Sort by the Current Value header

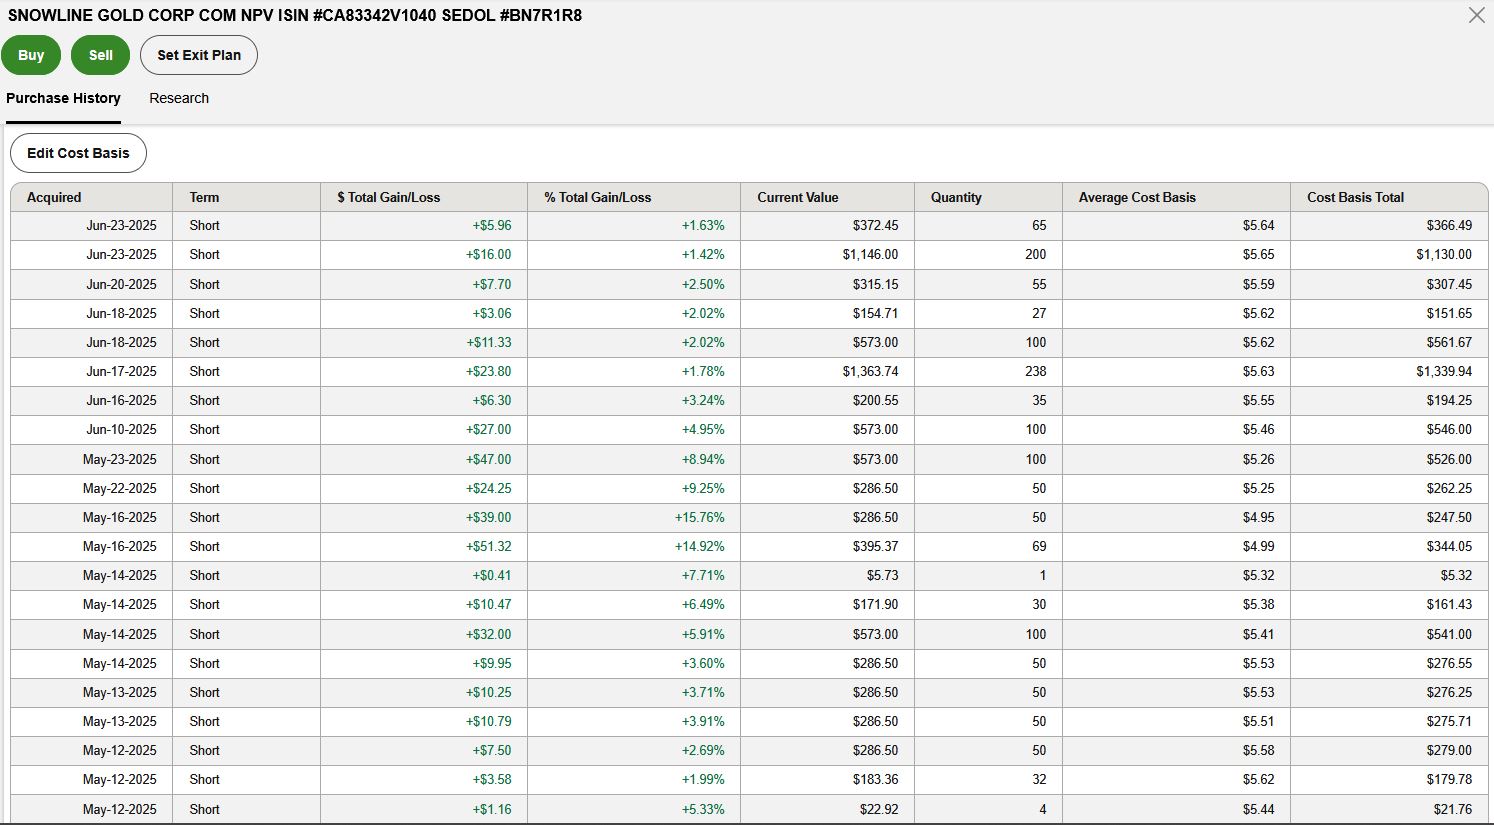pos(797,197)
